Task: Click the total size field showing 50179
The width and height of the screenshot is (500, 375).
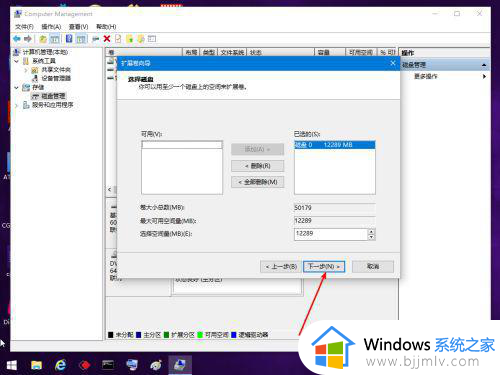Action: (335, 208)
